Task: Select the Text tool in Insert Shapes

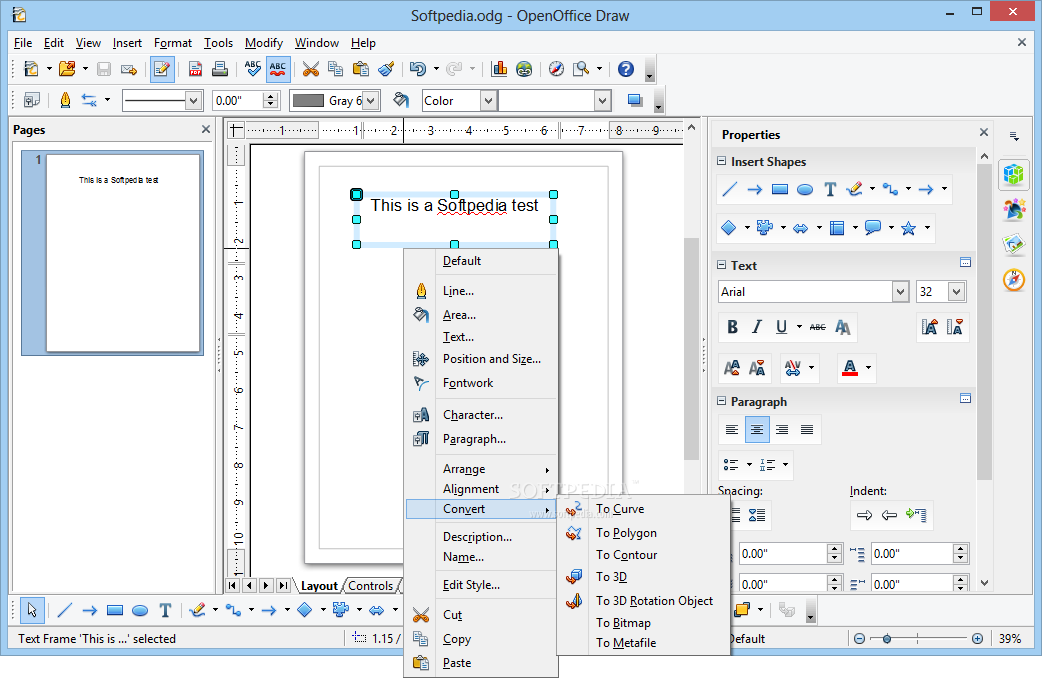Action: [x=830, y=189]
